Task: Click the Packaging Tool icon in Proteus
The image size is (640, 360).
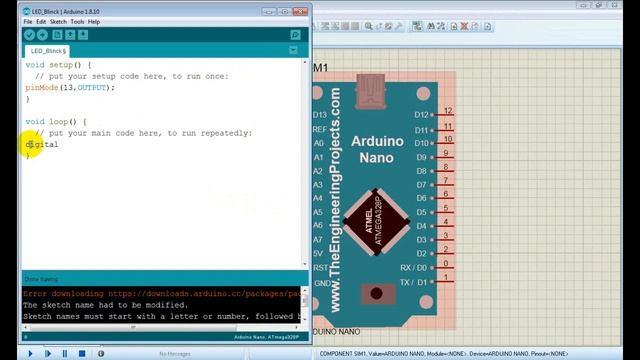Action: tap(389, 27)
